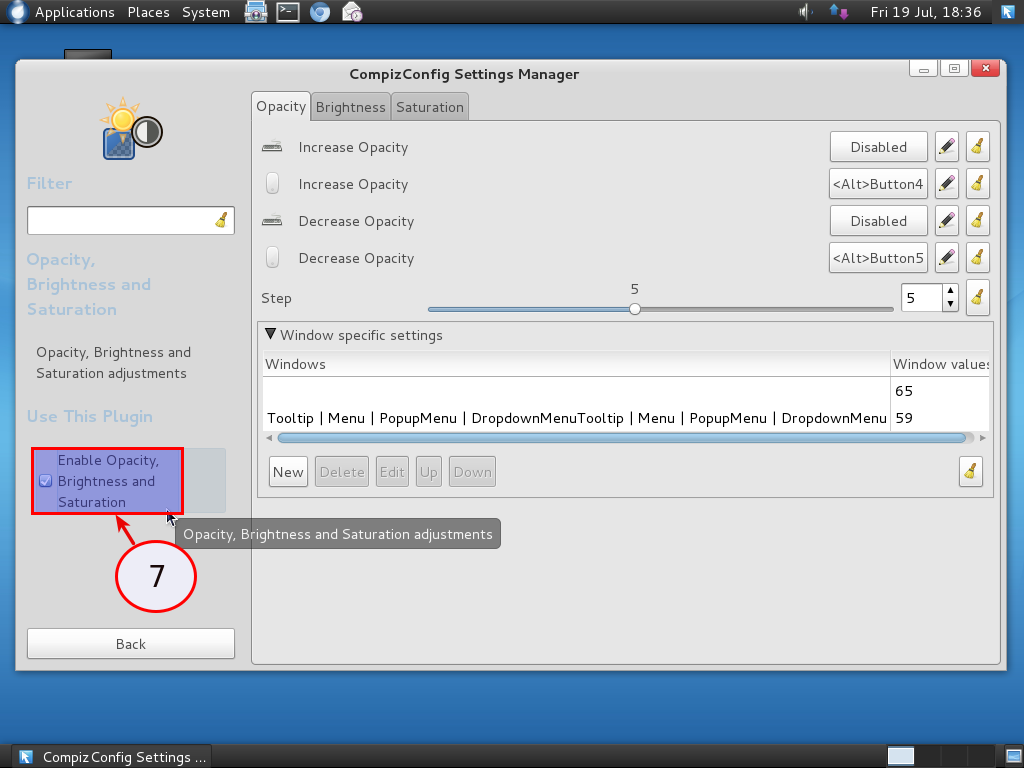Click the <Alt>Button4 binding button
Screen dimensions: 1024x768
click(x=878, y=184)
